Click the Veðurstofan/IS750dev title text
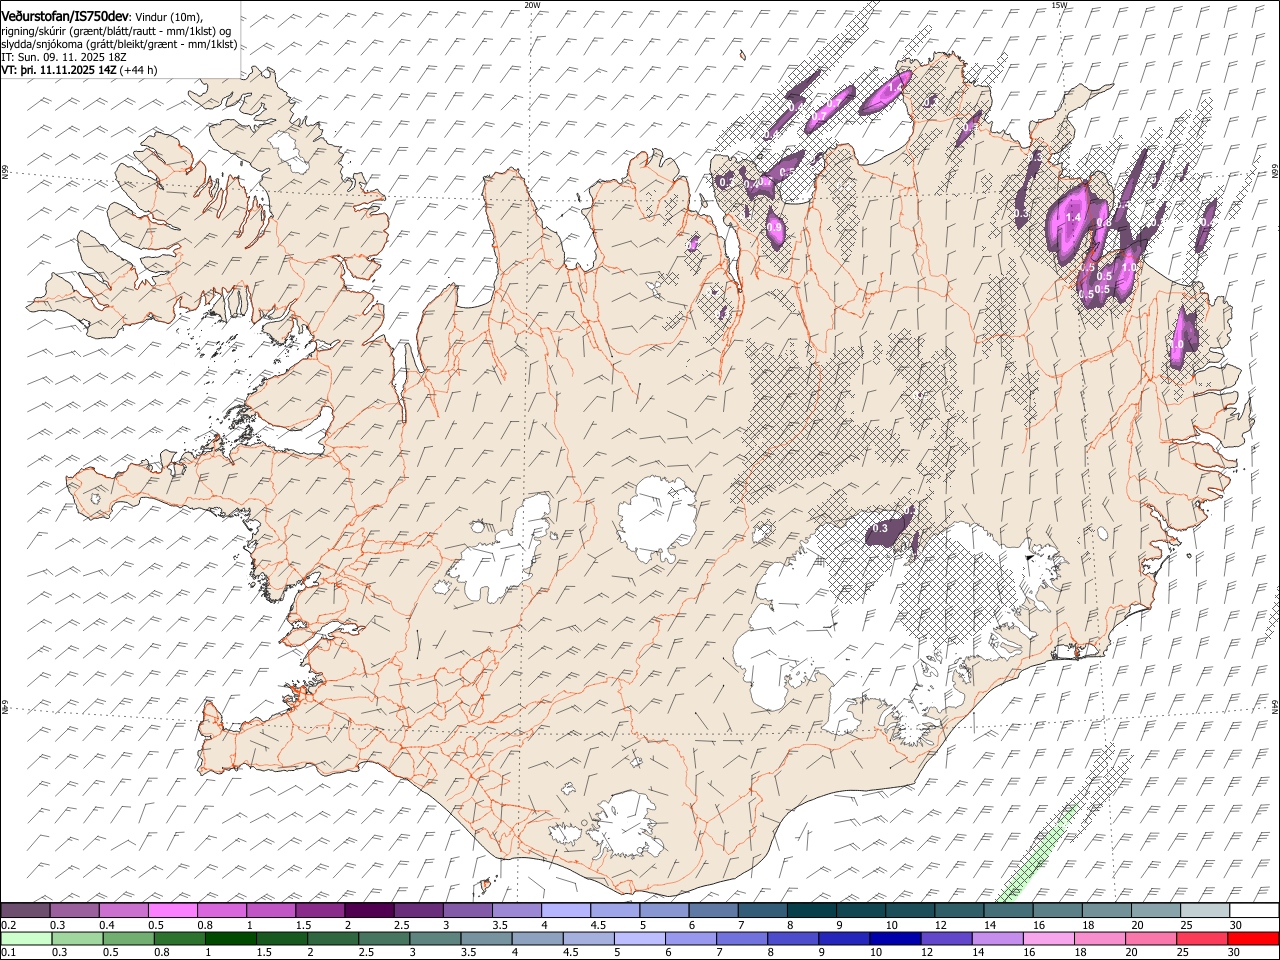Screen dimensions: 1280x960 pos(65,15)
